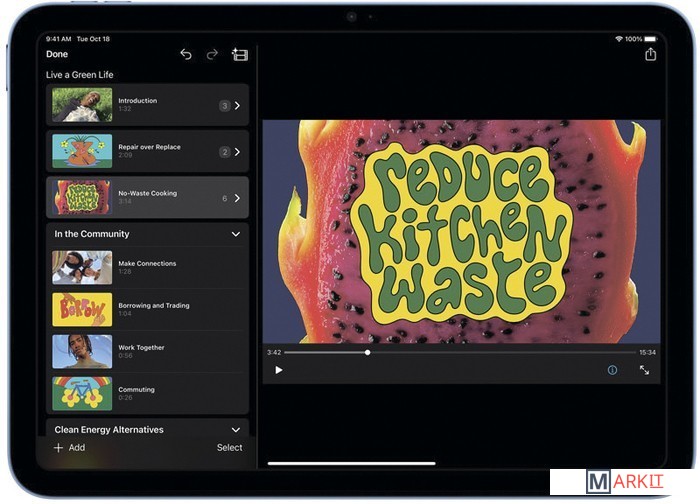Check the battery indicator in status bar
The height and width of the screenshot is (504, 700).
coord(649,39)
